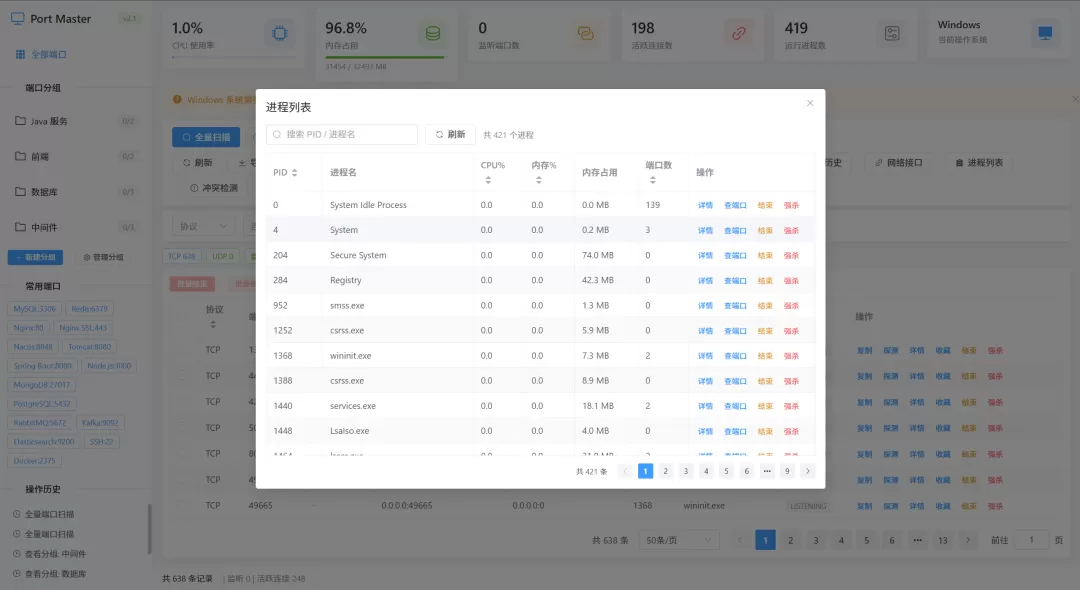
Task: Open the 前端 port group folder
Action: (74, 156)
